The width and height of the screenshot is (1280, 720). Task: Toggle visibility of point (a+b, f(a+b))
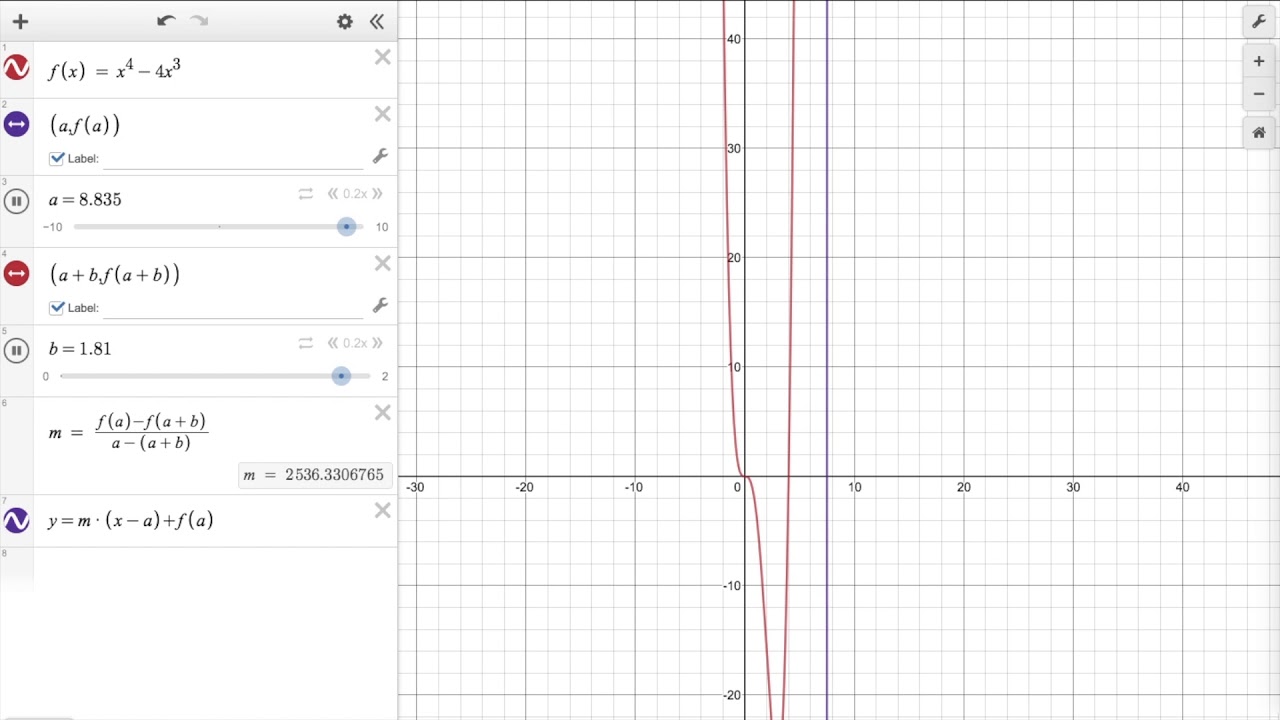pos(16,273)
